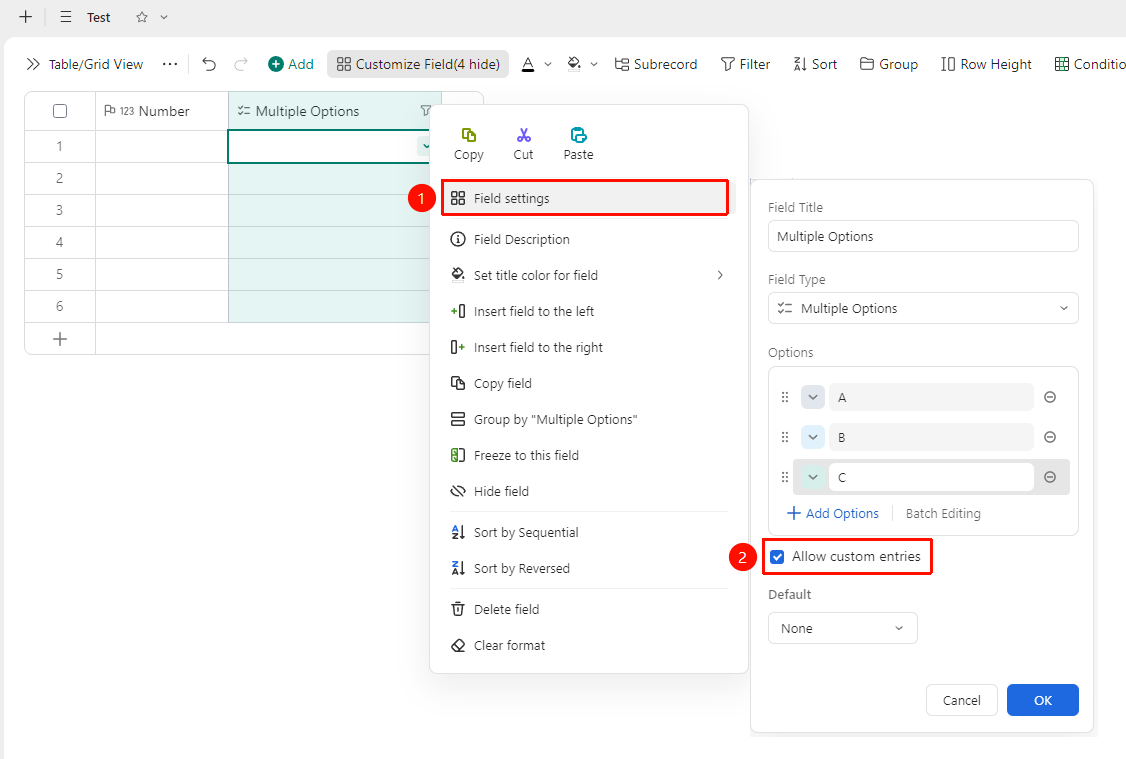Image resolution: width=1126 pixels, height=759 pixels.
Task: Click the plus icon at top left
Action: click(x=26, y=17)
